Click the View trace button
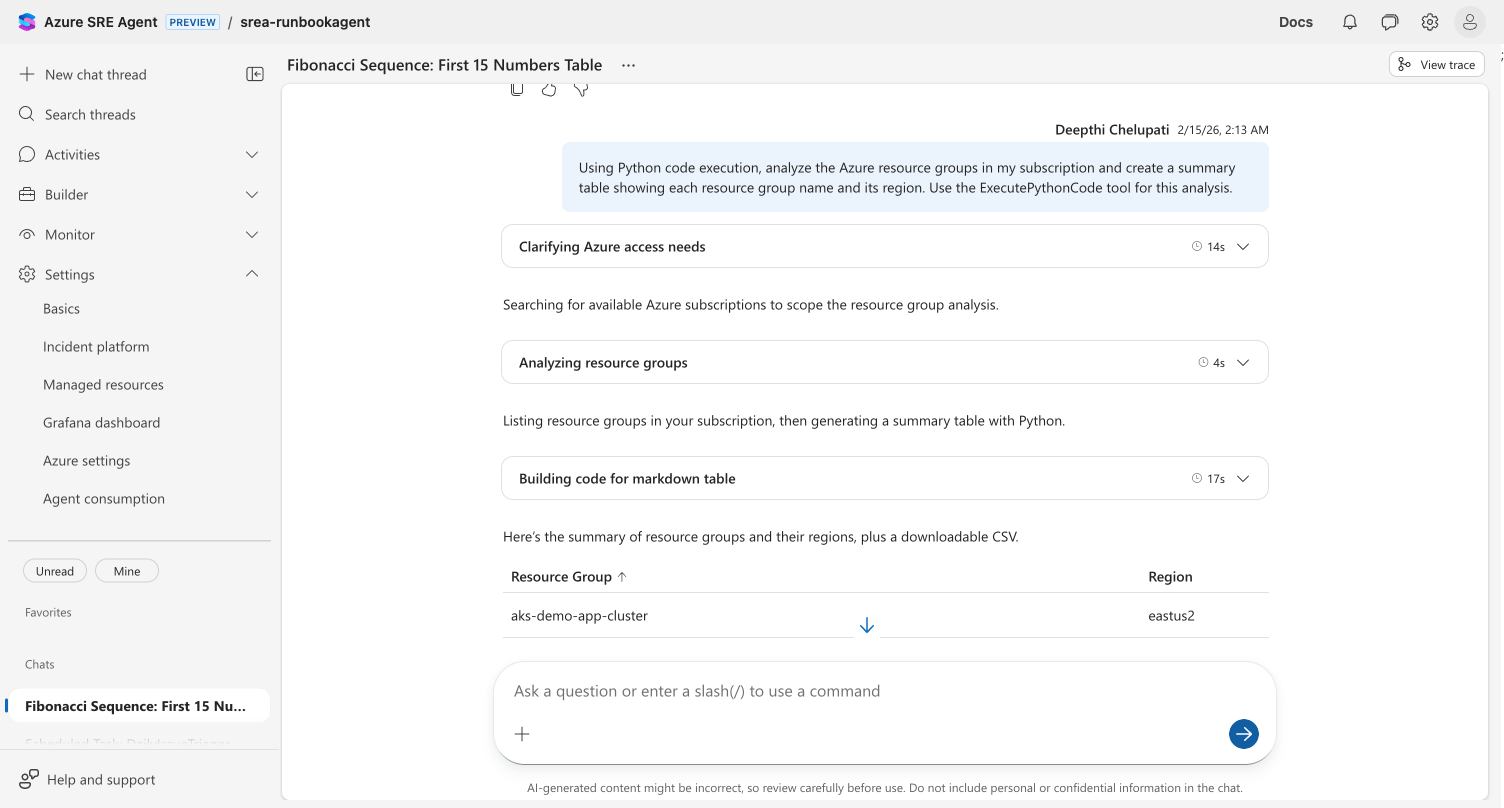This screenshot has height=808, width=1504. (1437, 64)
